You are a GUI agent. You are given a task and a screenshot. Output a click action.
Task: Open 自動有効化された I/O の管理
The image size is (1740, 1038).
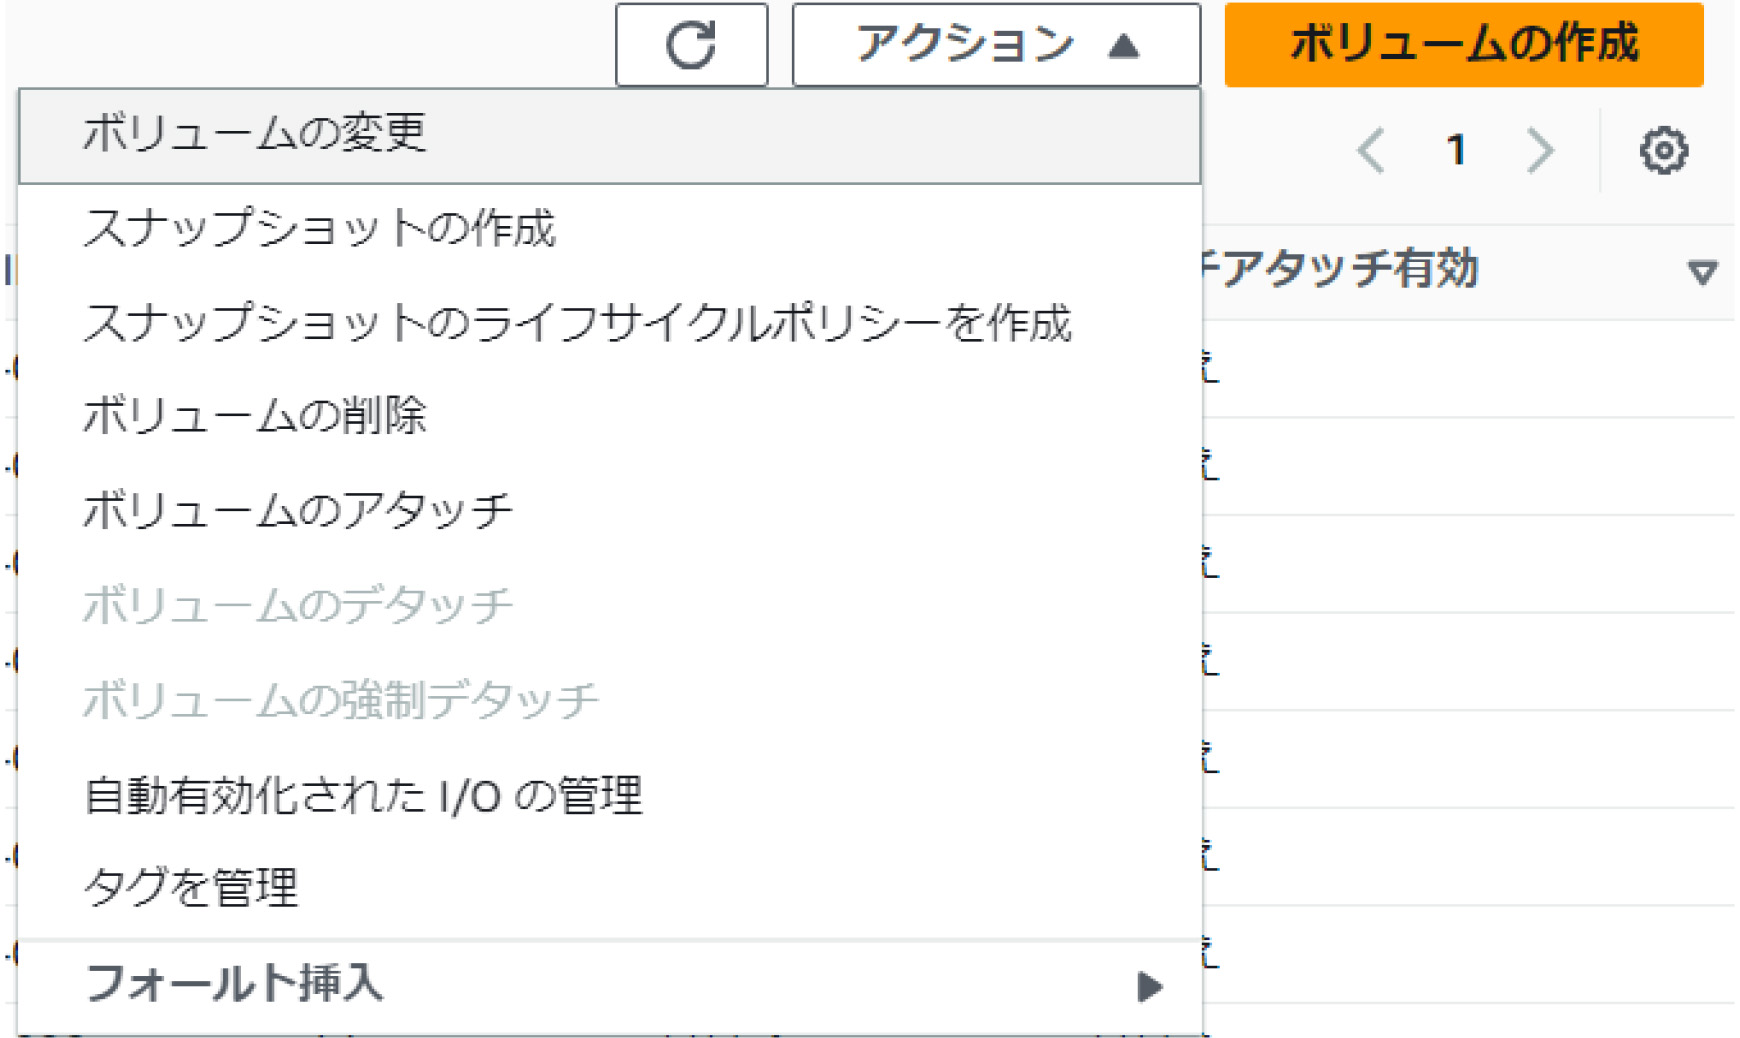pos(609,796)
